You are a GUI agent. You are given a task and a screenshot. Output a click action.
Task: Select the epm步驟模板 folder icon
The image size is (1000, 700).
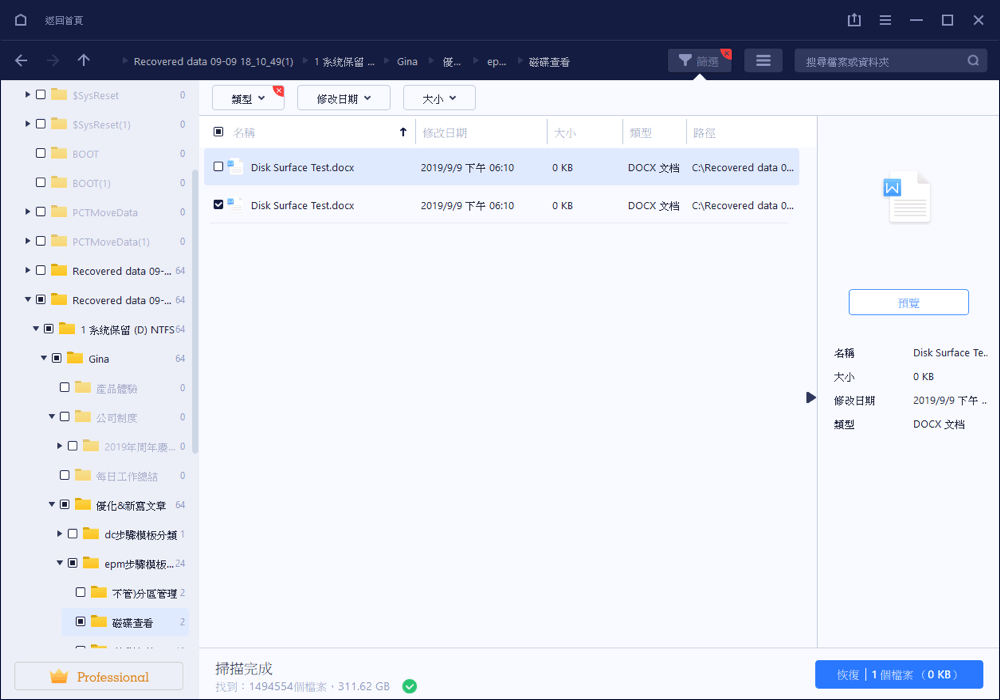[x=91, y=563]
